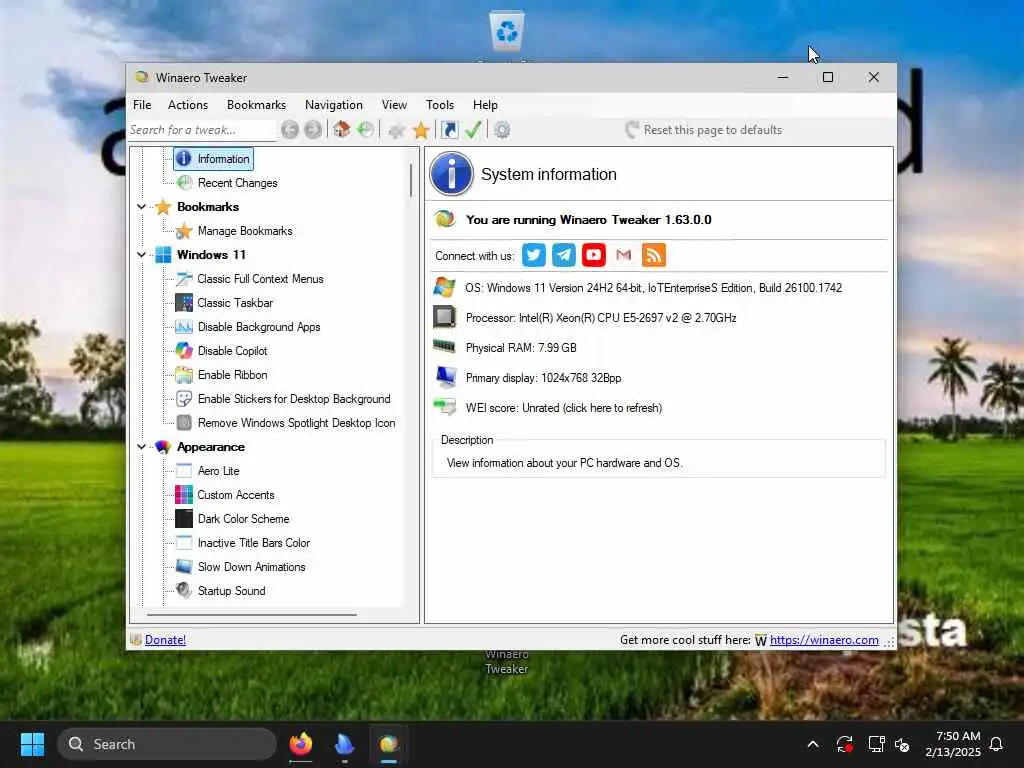
Task: Open the Bookmarks menu
Action: point(256,104)
